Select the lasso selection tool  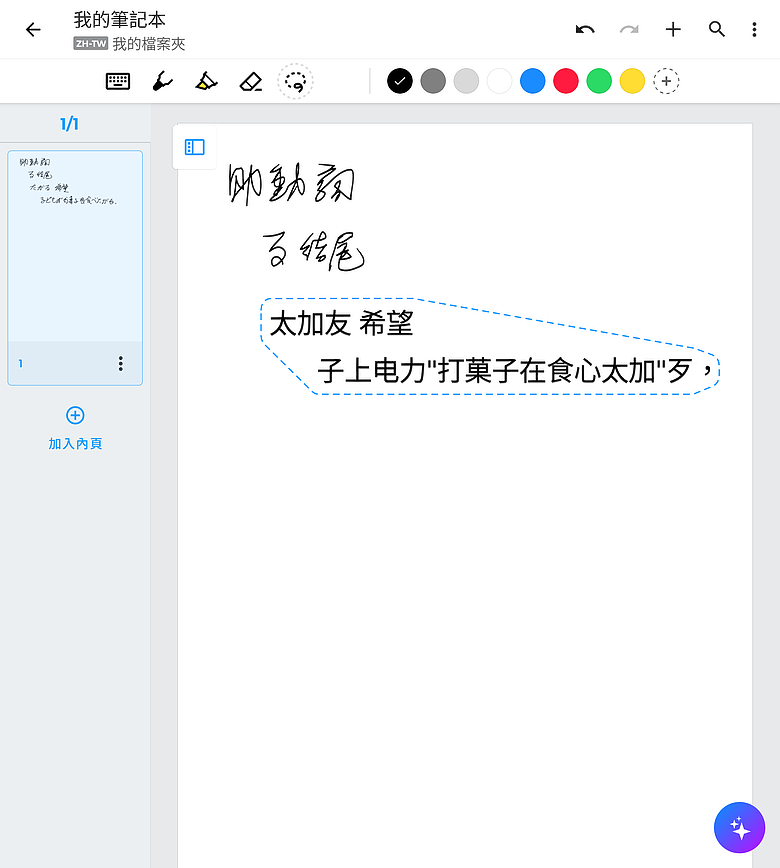(x=296, y=81)
